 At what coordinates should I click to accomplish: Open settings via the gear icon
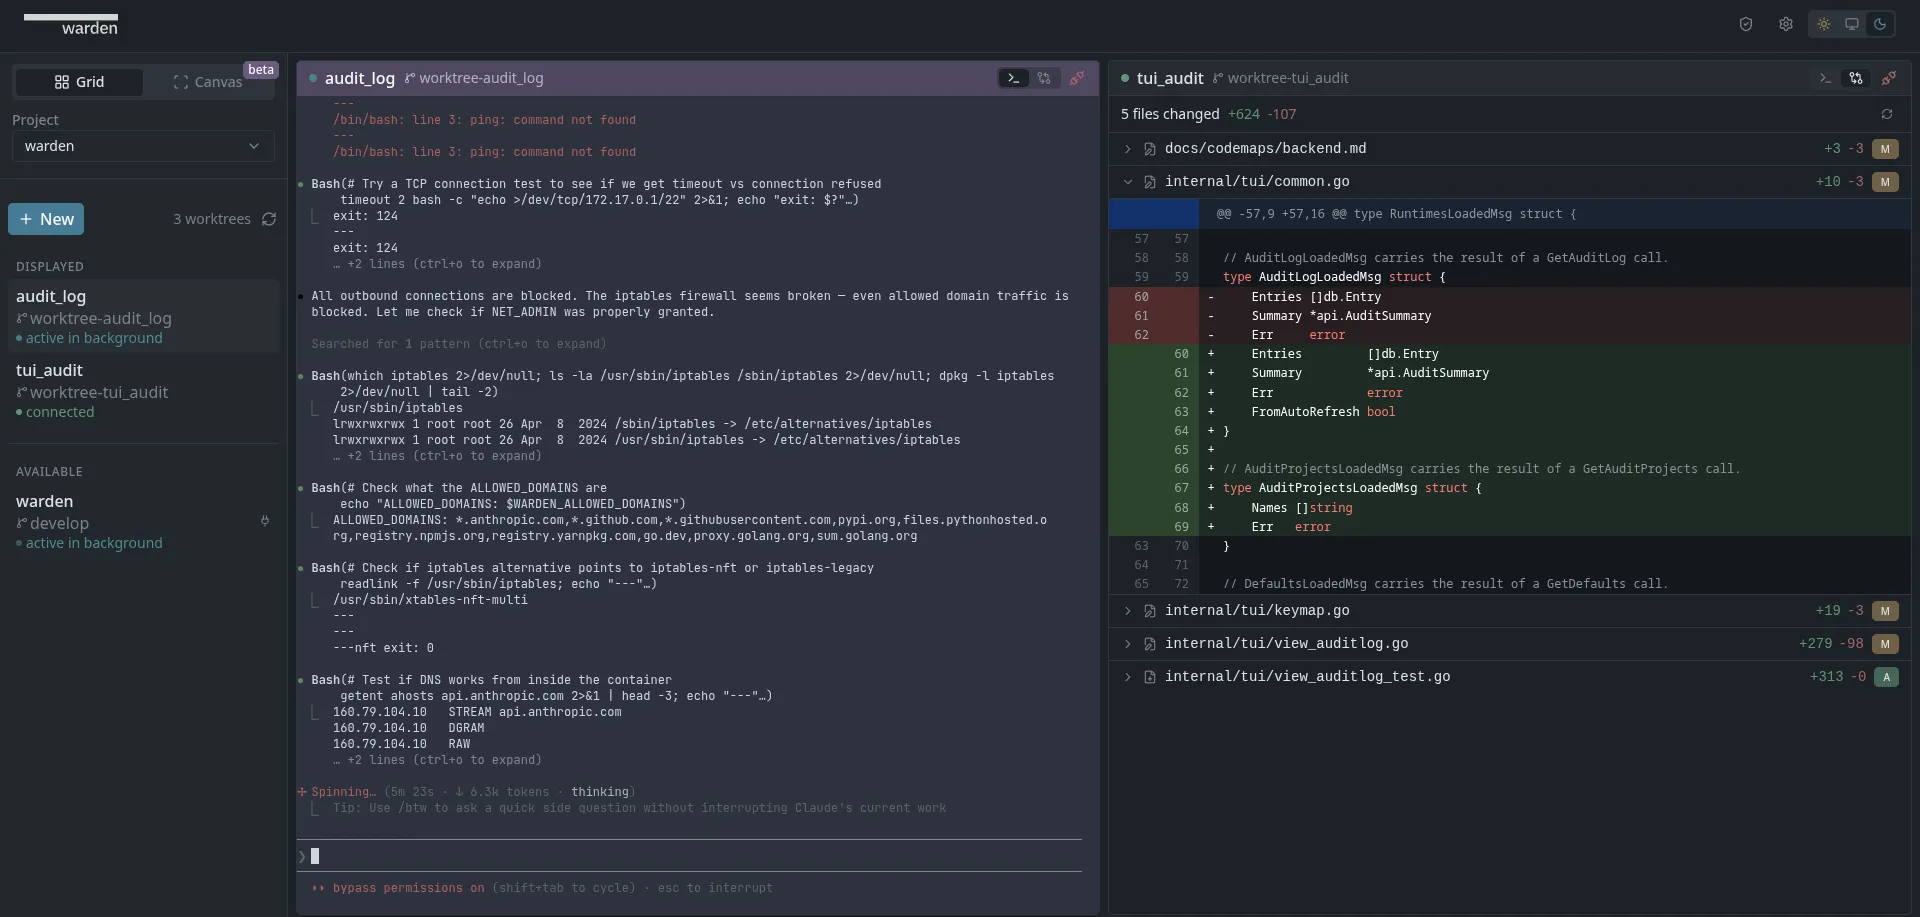(x=1785, y=24)
